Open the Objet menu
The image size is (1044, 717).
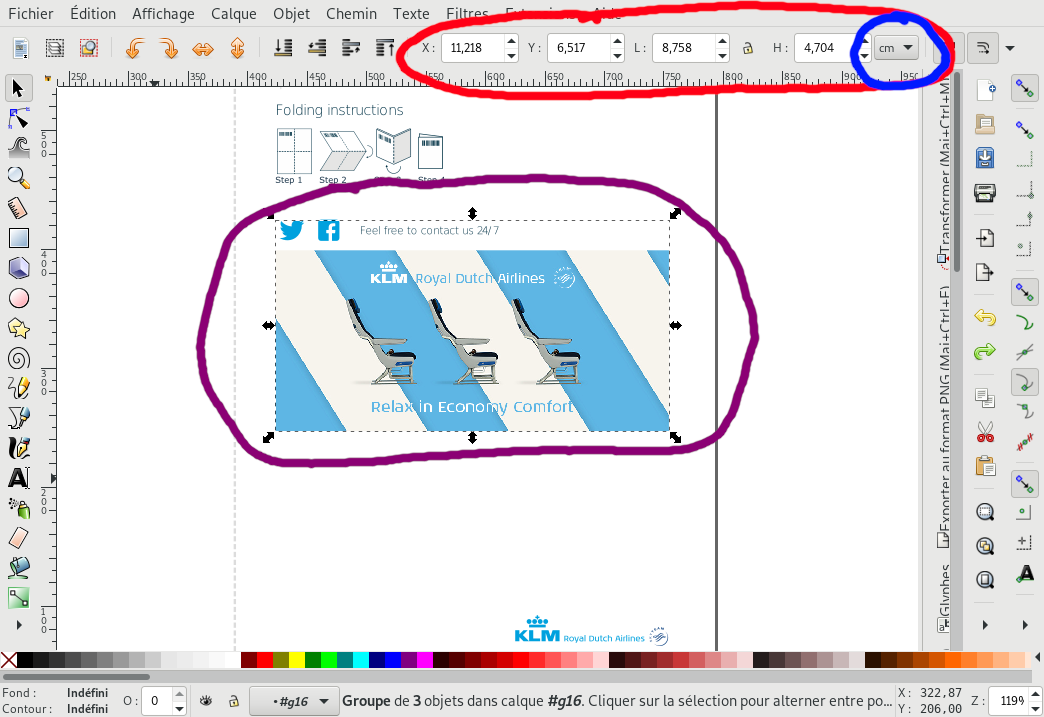pos(292,13)
